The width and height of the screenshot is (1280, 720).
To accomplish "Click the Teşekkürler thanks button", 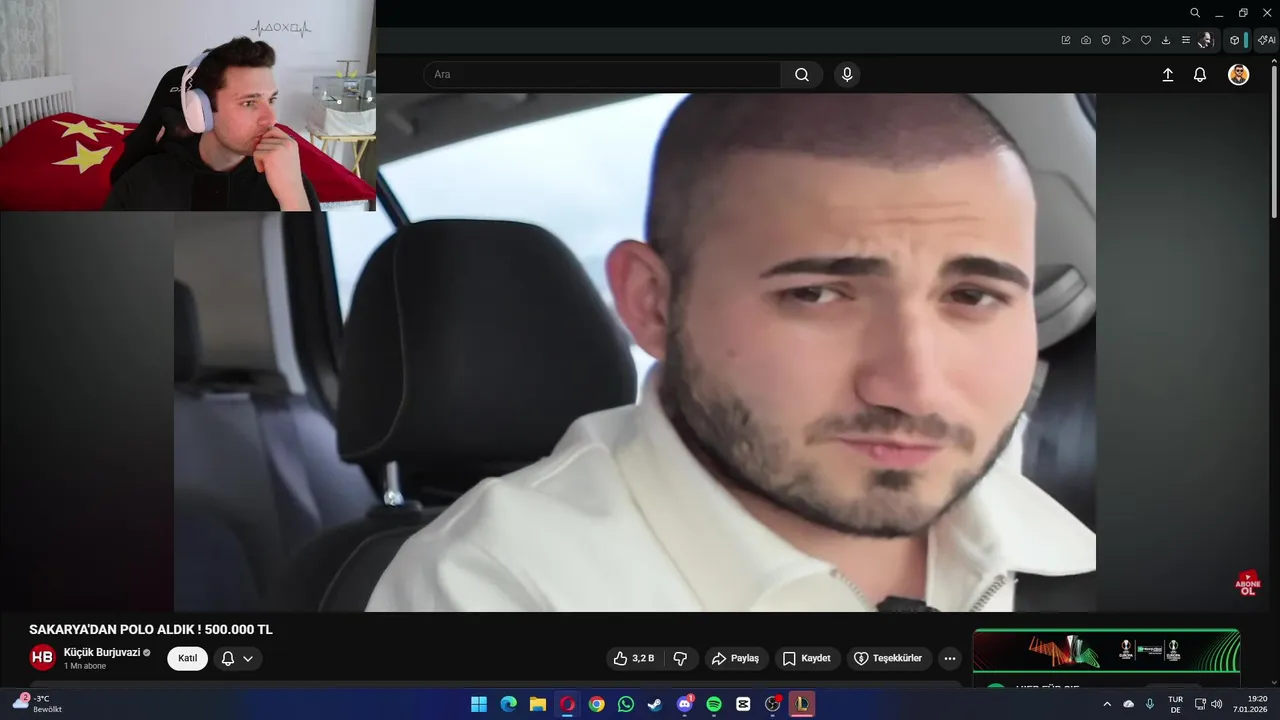I will tap(890, 658).
